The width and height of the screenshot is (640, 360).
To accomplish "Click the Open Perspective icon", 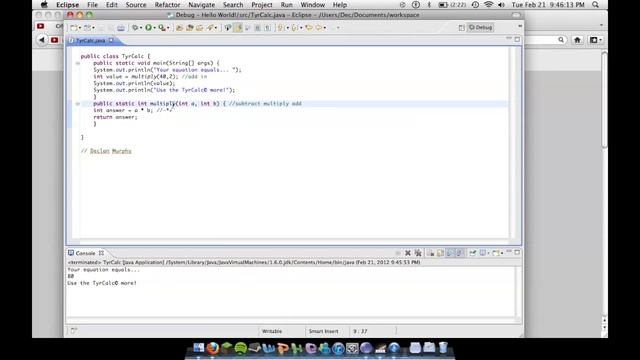I will pos(461,27).
